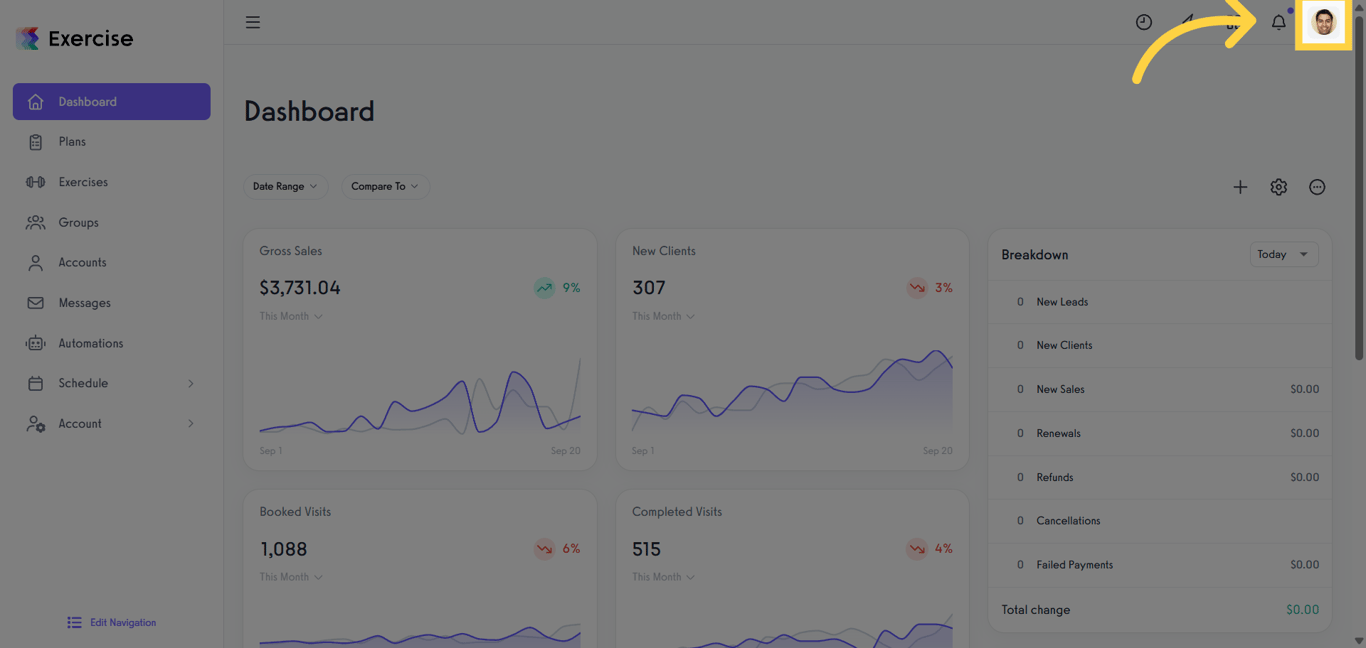
Task: Change Gross Sales This Month period
Action: point(291,316)
